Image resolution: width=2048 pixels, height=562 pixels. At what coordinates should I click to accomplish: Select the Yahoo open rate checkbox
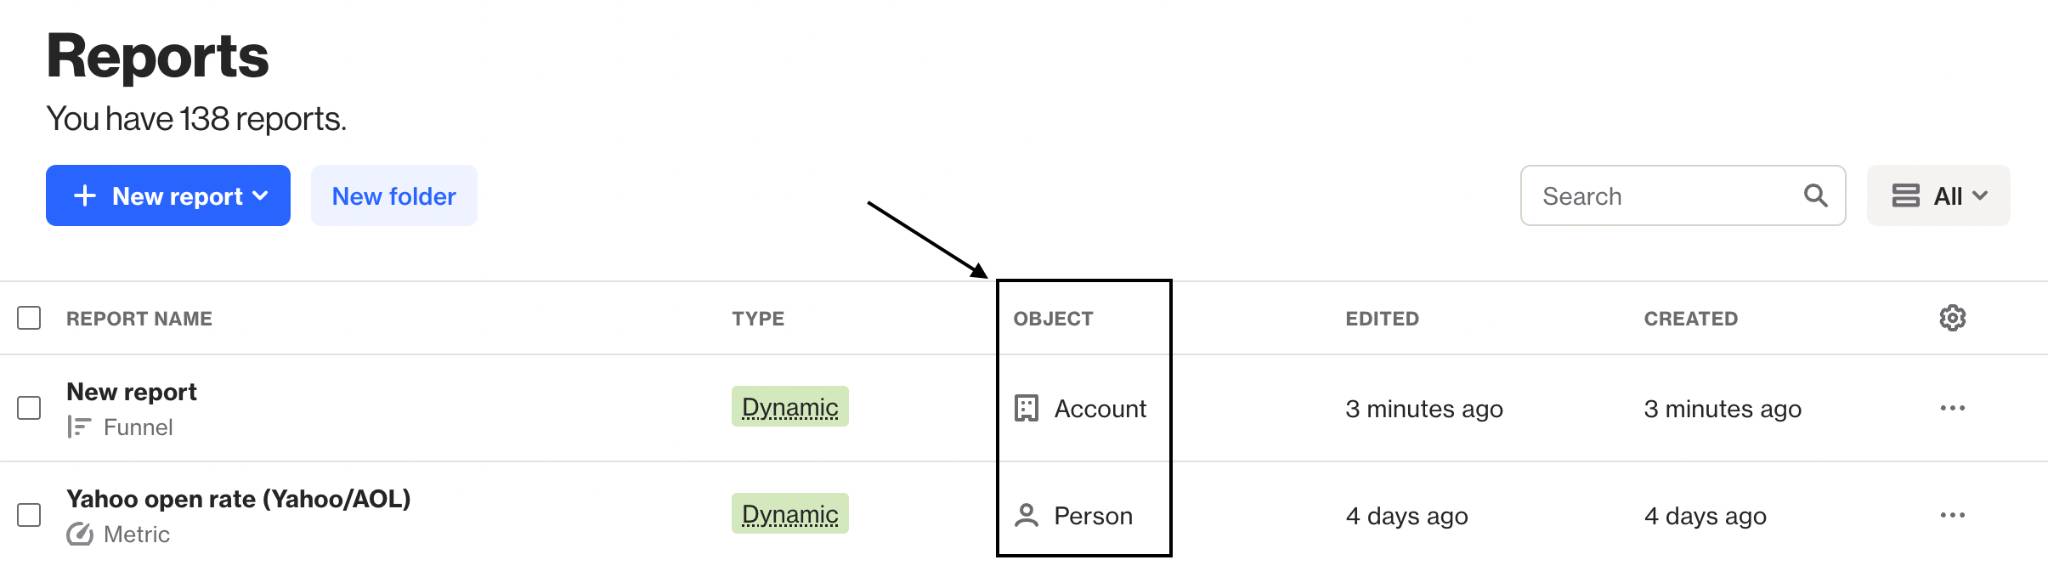pyautogui.click(x=29, y=515)
